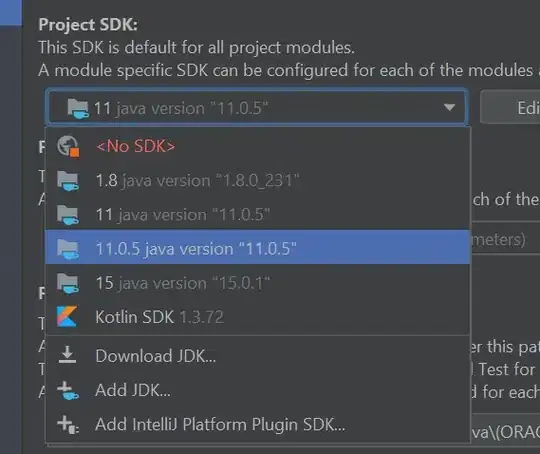This screenshot has height=454, width=540.
Task: Click the 1.8 JDK folder icon
Action: pyautogui.click(x=68, y=181)
